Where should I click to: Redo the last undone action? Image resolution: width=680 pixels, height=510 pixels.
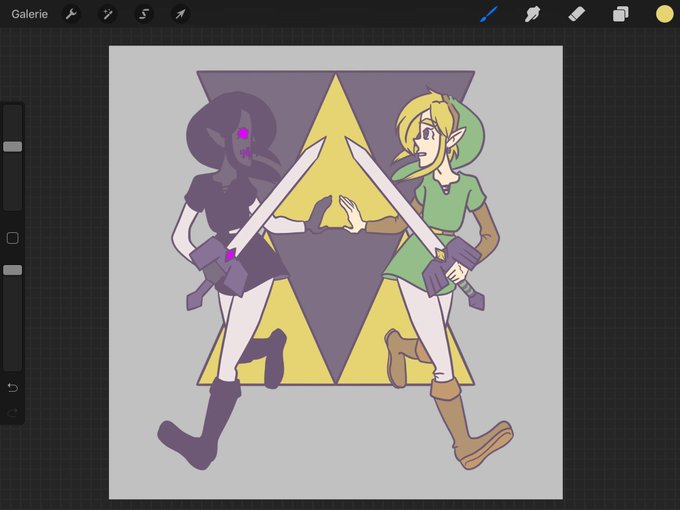coord(13,412)
